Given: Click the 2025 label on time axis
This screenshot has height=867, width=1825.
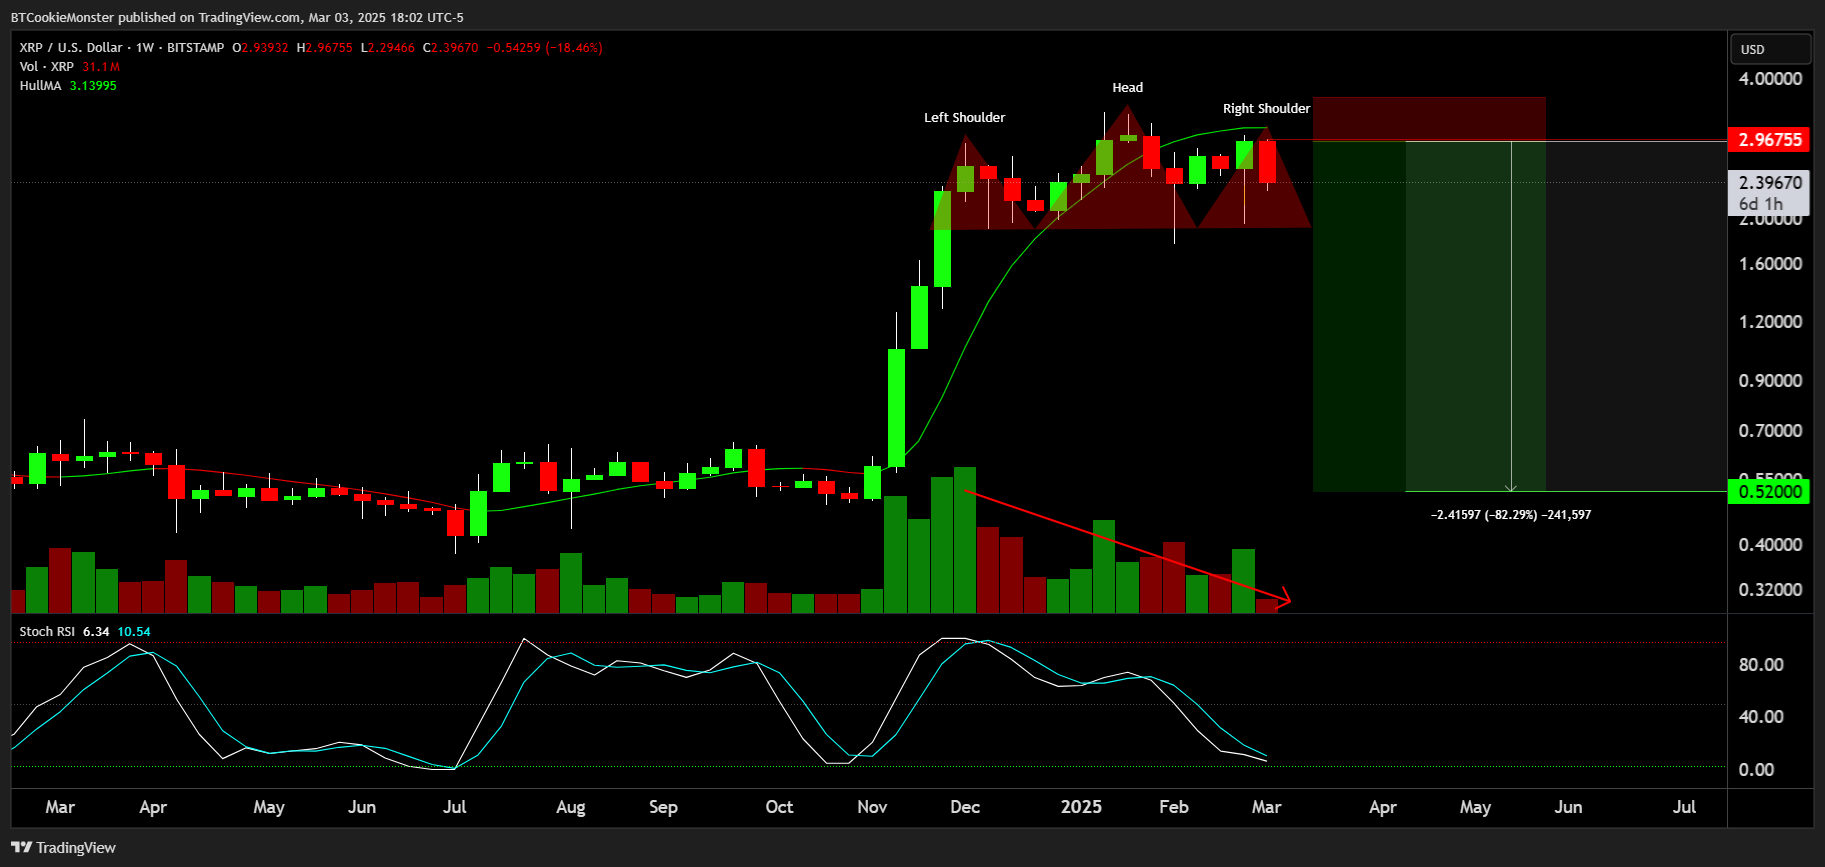Looking at the screenshot, I should (x=1081, y=806).
